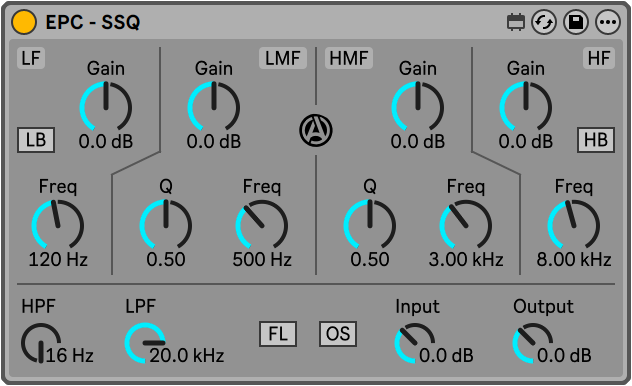Click the LF Freq knob at 120 Hz
Screen dimensions: 632x386
tap(58, 224)
